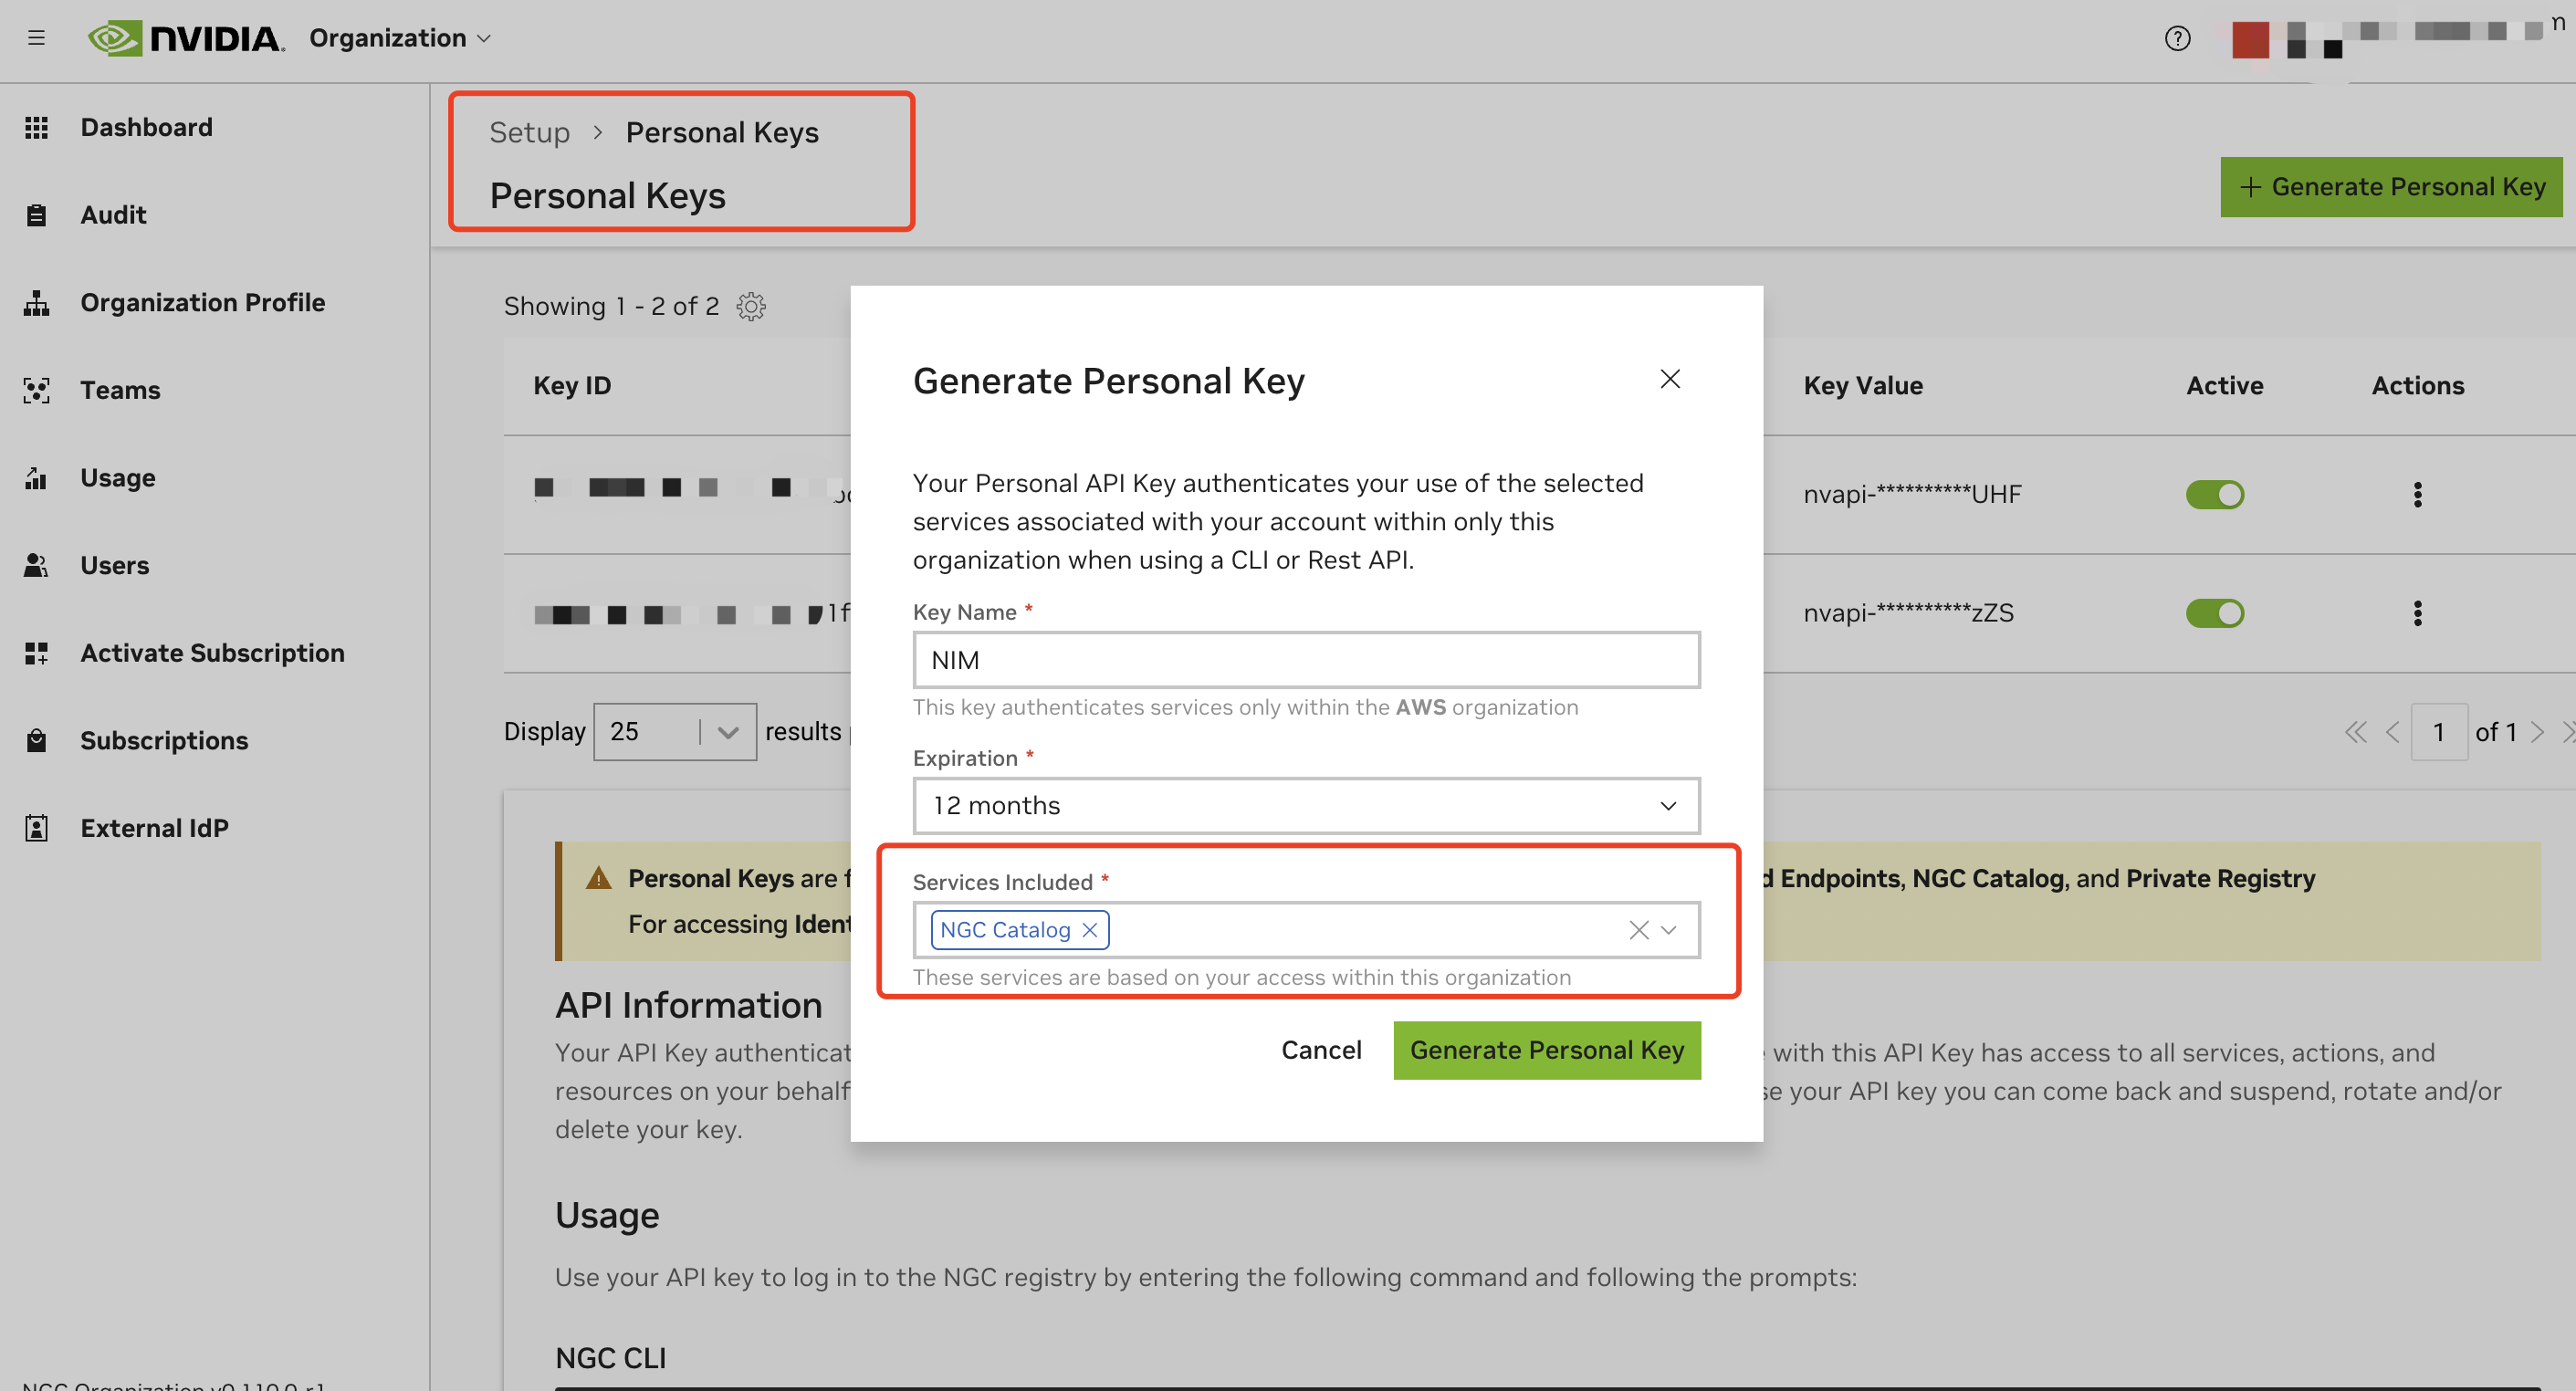Disable the Active toggle for key nvapi-**********UHF

click(2216, 494)
